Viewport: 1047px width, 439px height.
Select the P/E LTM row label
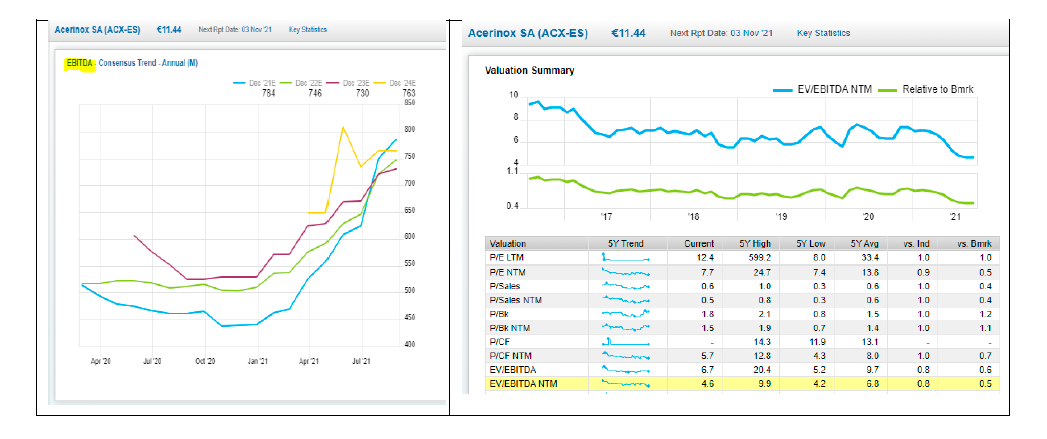[507, 257]
